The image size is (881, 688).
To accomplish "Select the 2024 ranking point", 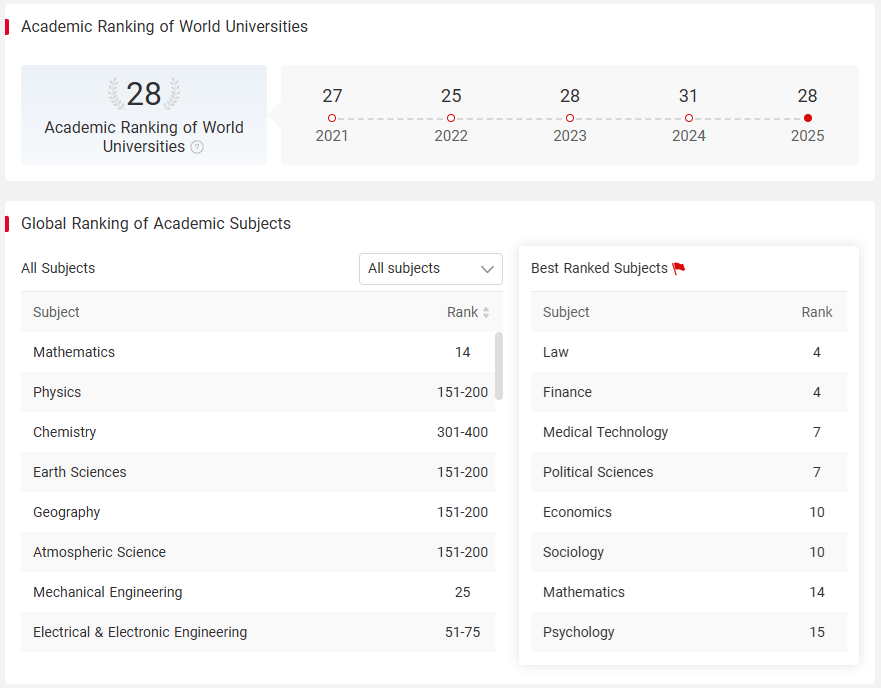I will click(689, 118).
